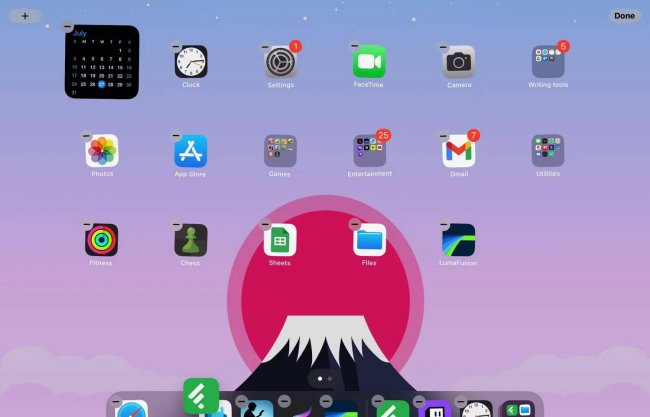Open Safari in the dock
This screenshot has width=650, height=417.
131,409
